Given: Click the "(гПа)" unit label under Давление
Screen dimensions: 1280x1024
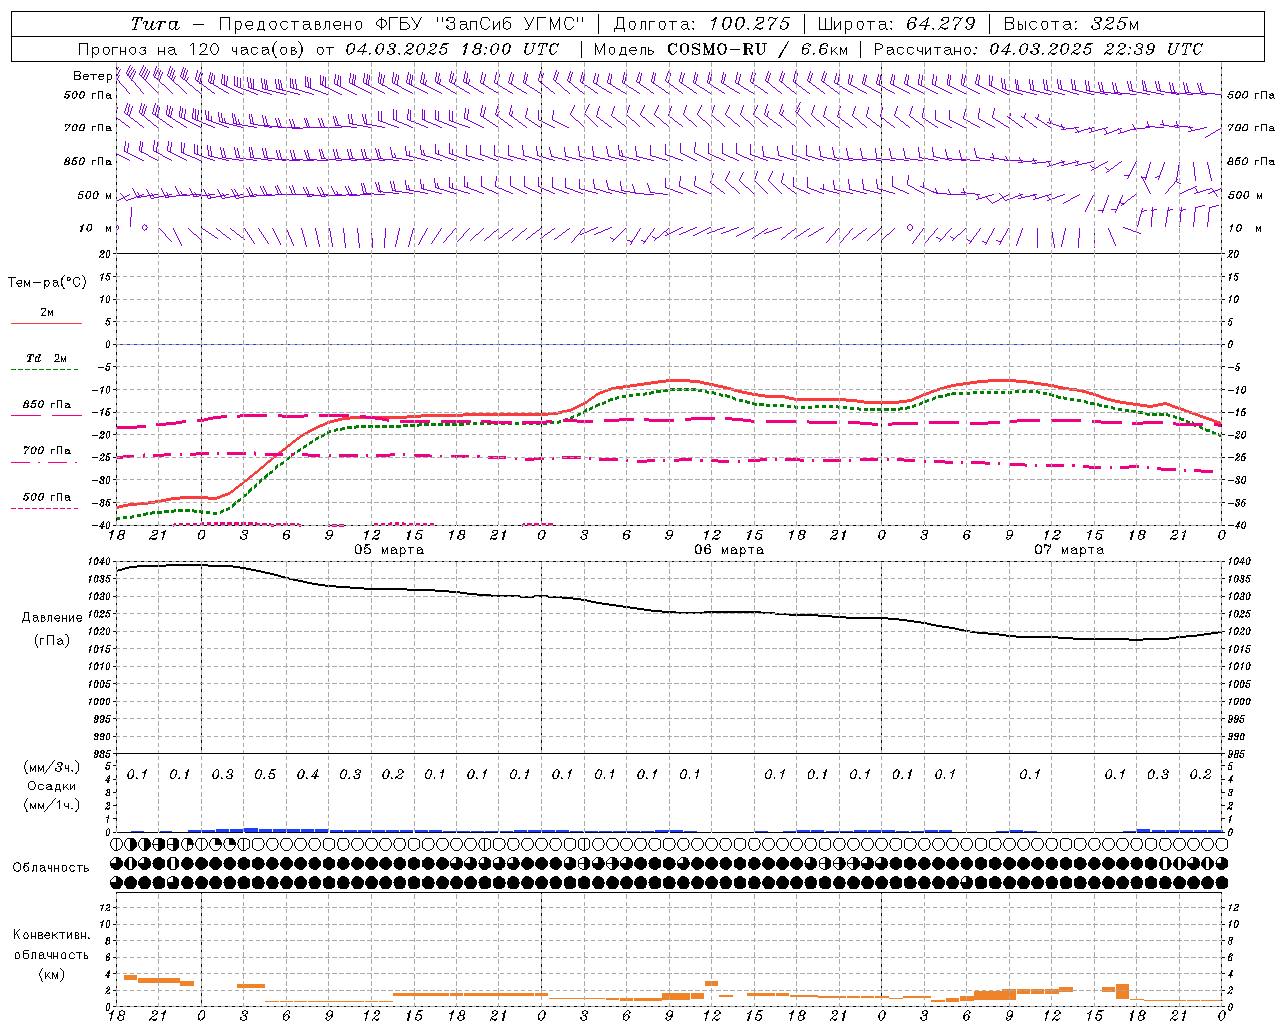Looking at the screenshot, I should 52,640.
